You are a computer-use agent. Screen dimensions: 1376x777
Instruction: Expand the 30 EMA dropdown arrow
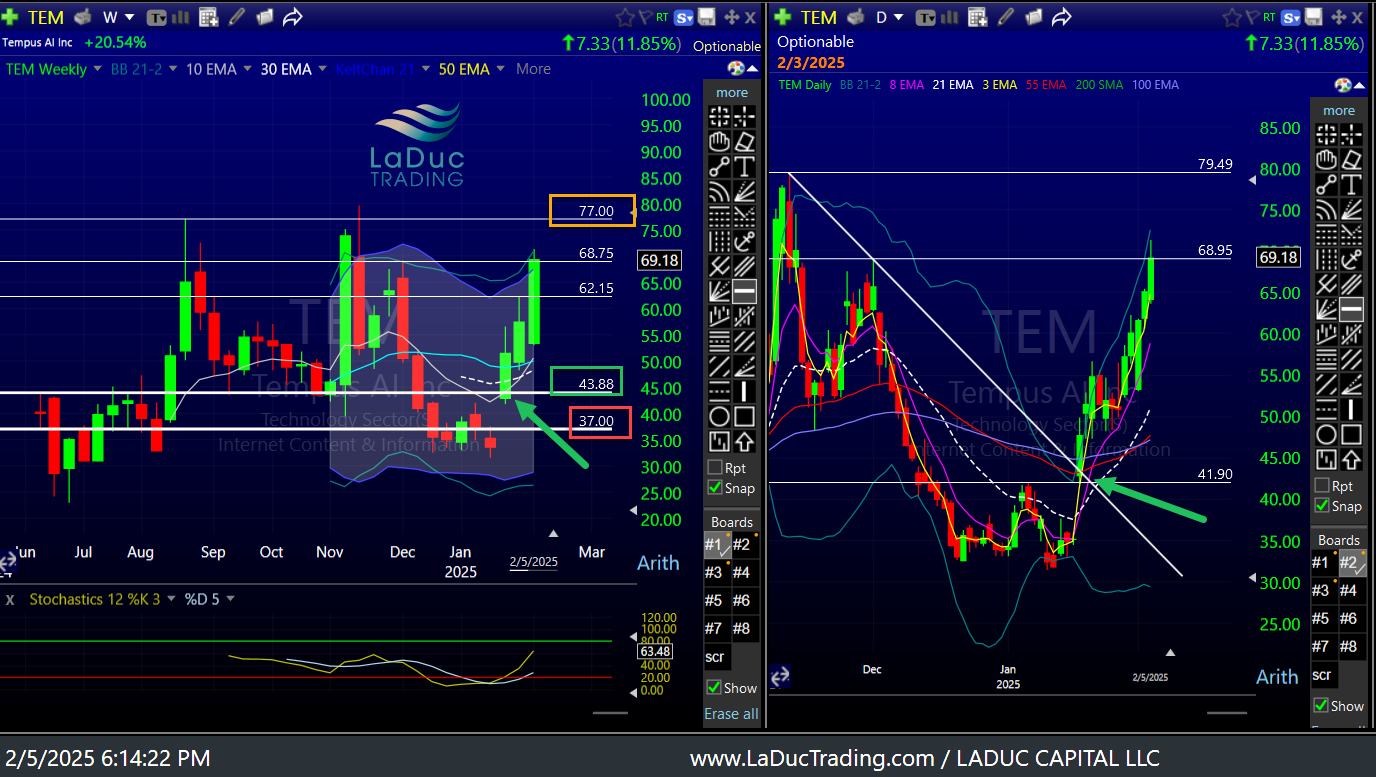pyautogui.click(x=320, y=69)
